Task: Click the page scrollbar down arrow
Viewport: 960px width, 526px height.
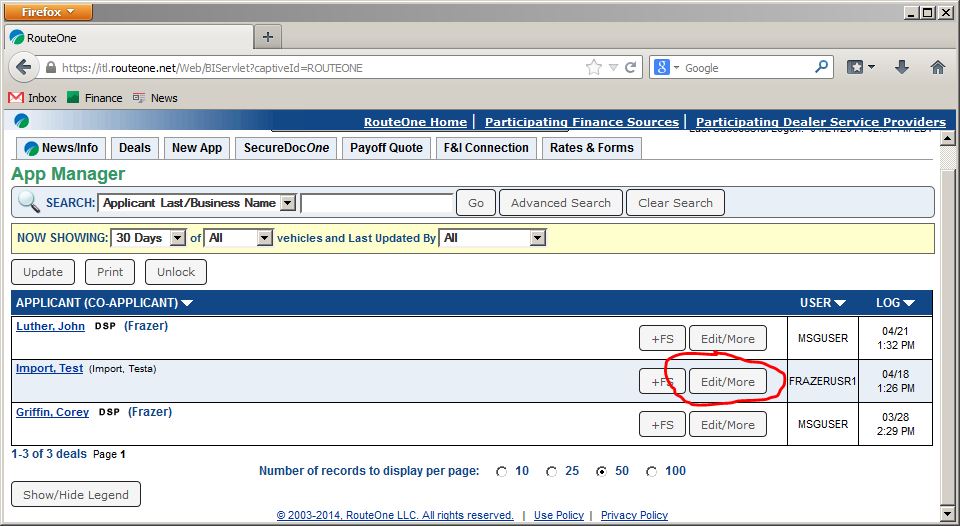Action: coord(947,513)
